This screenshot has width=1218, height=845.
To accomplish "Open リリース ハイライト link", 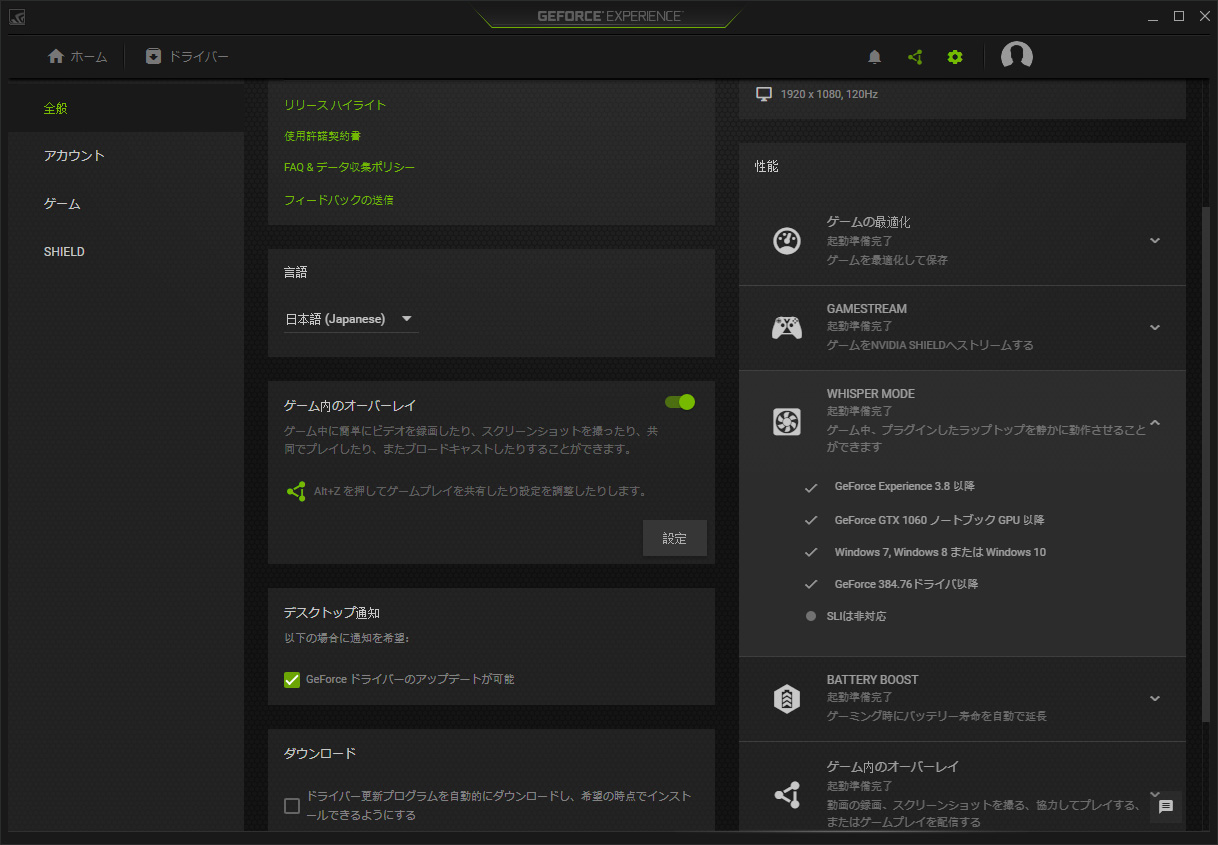I will click(335, 105).
